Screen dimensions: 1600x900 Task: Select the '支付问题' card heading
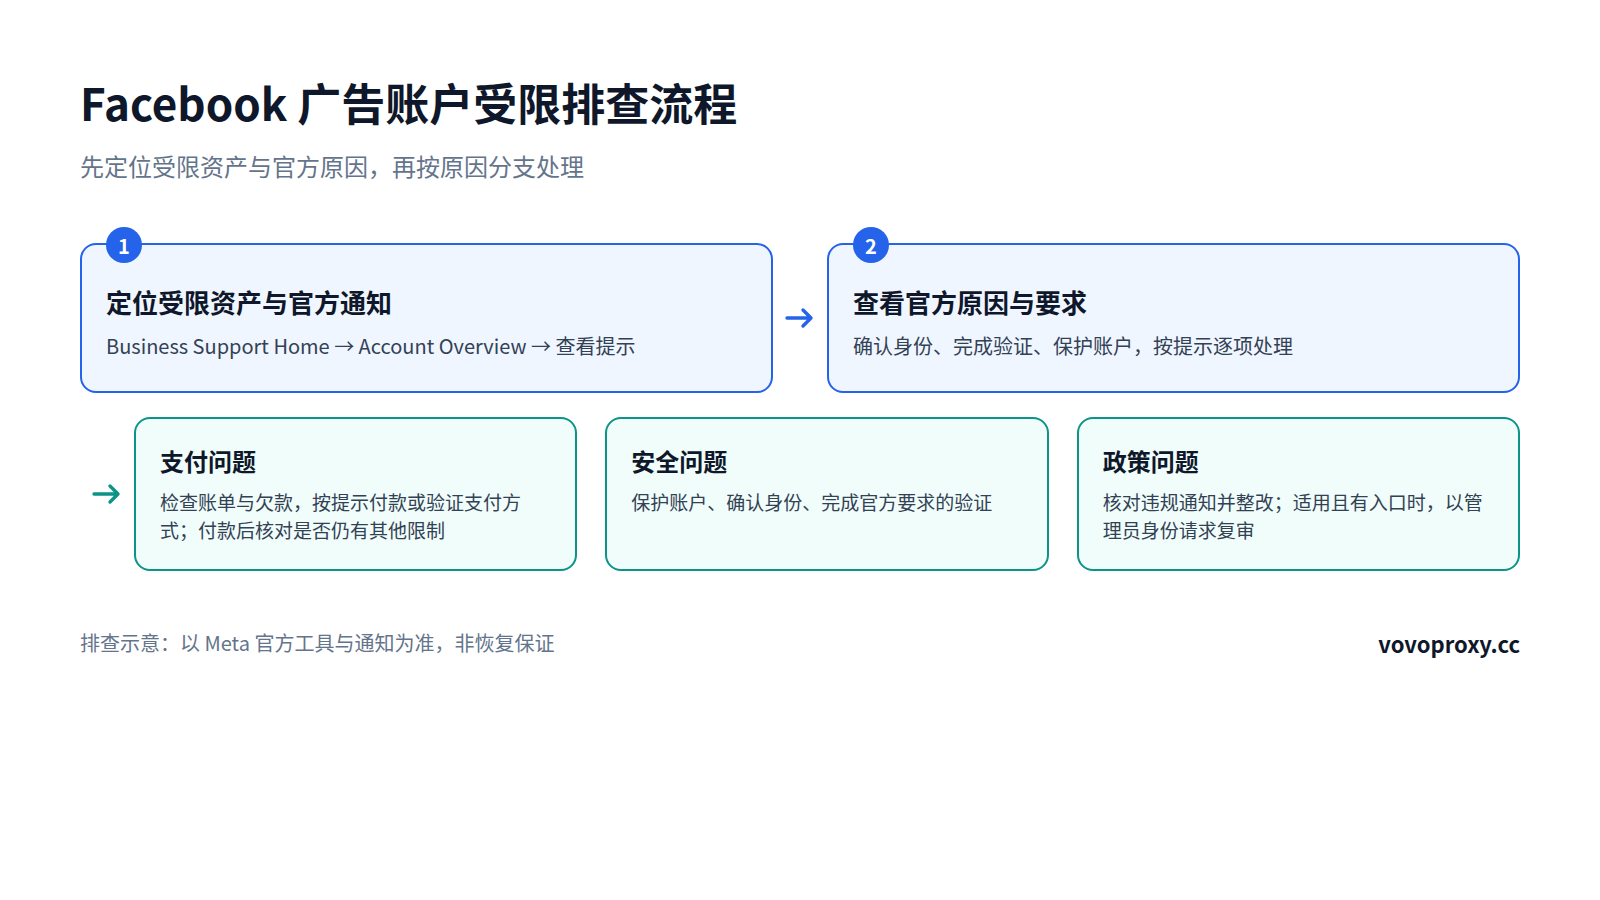[208, 463]
